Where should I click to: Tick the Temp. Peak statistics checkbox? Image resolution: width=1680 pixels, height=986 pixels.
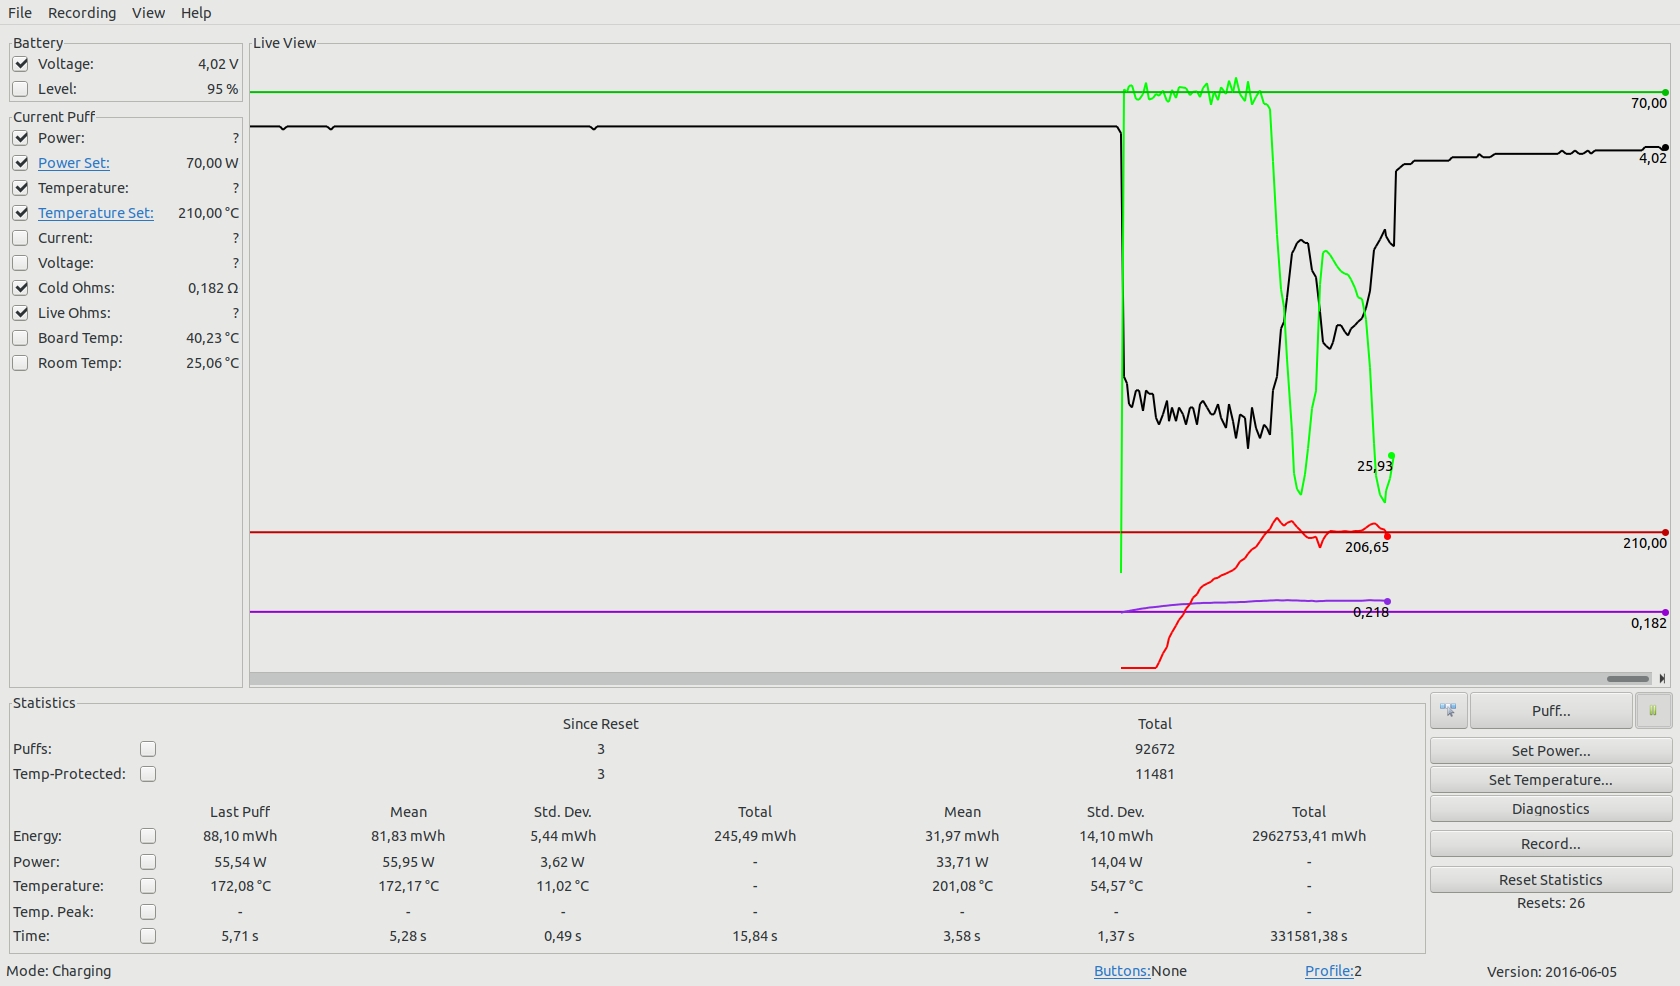(148, 912)
